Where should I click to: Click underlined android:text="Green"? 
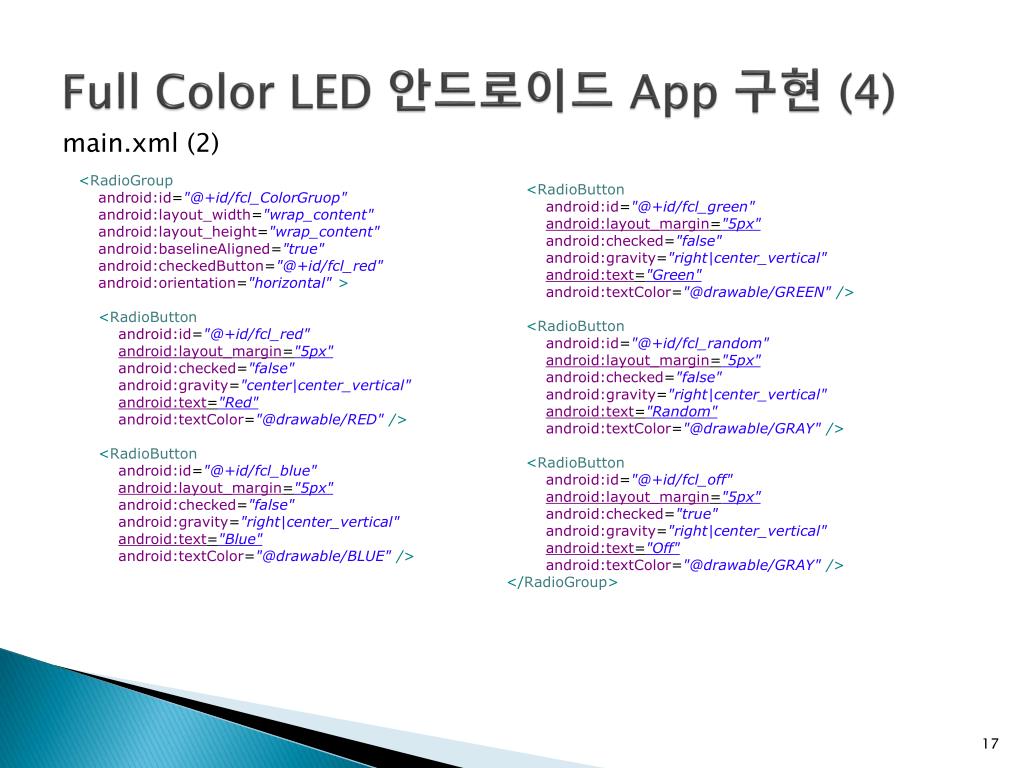tap(624, 275)
